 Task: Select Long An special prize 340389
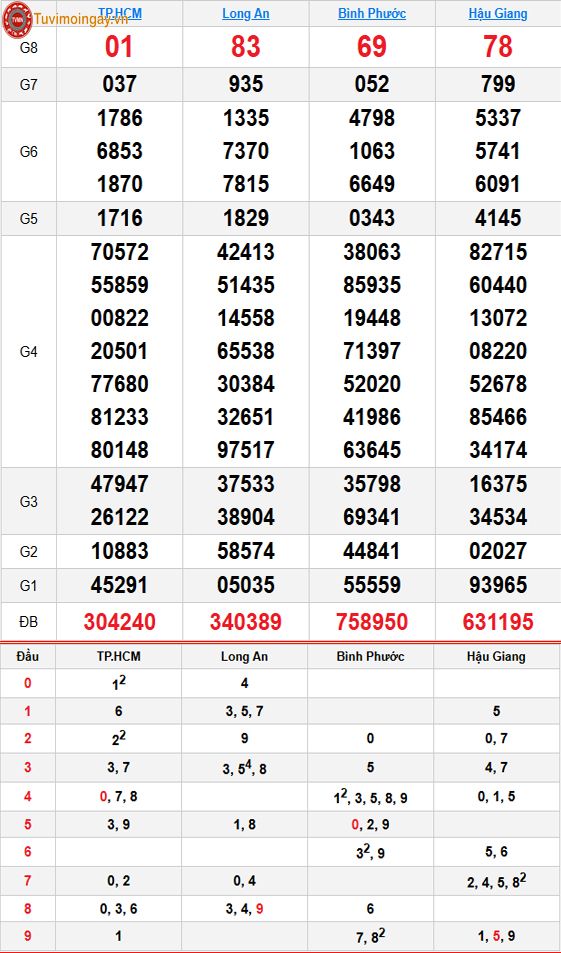[246, 622]
